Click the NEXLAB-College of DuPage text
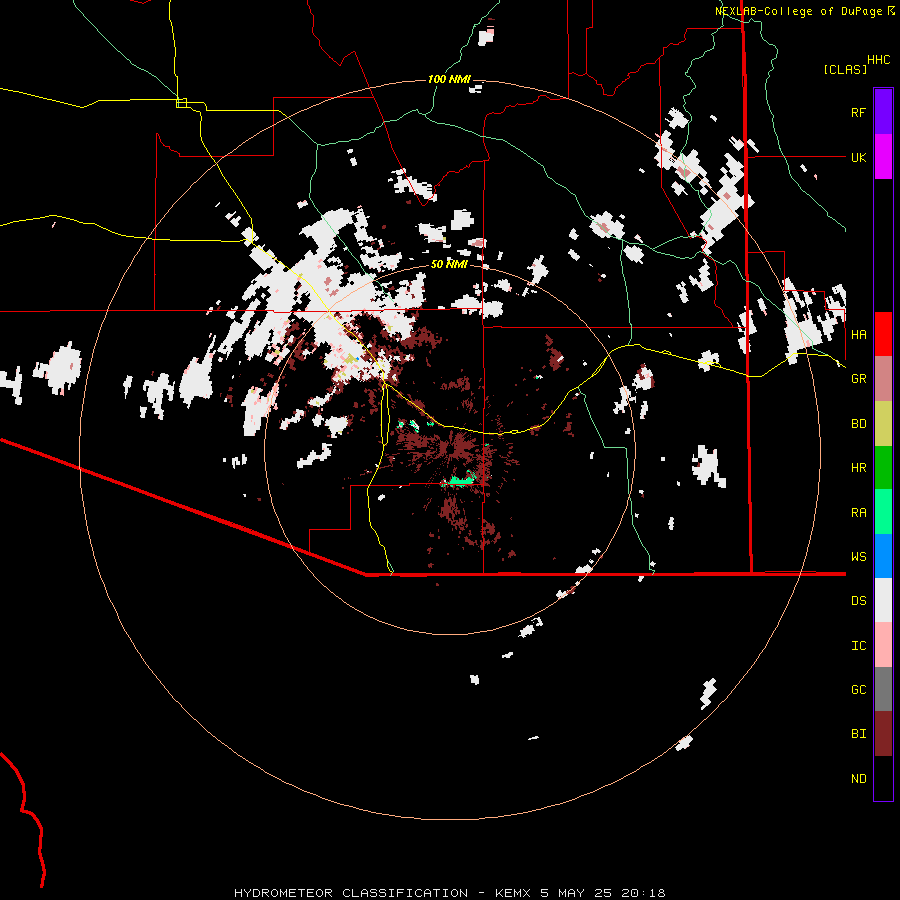The image size is (900, 900). 798,11
